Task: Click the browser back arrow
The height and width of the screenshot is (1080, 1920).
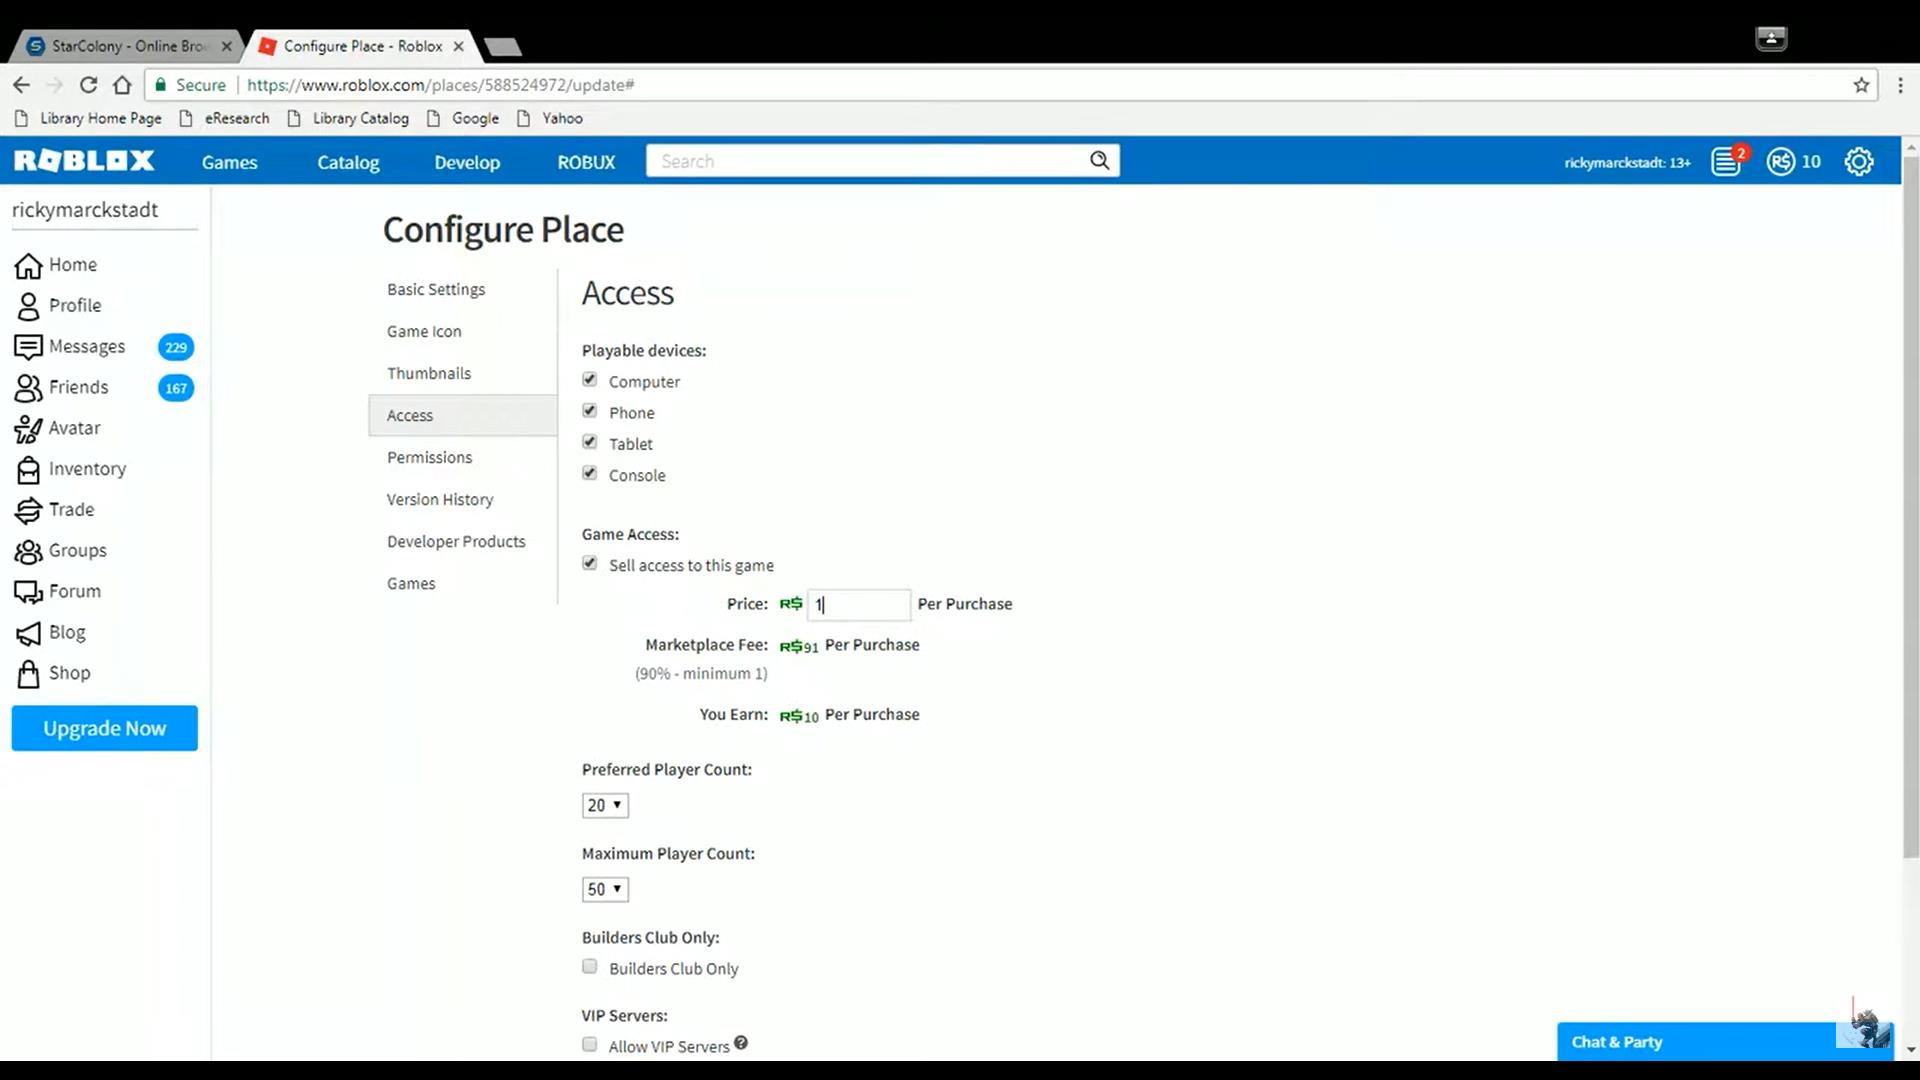Action: pos(21,85)
